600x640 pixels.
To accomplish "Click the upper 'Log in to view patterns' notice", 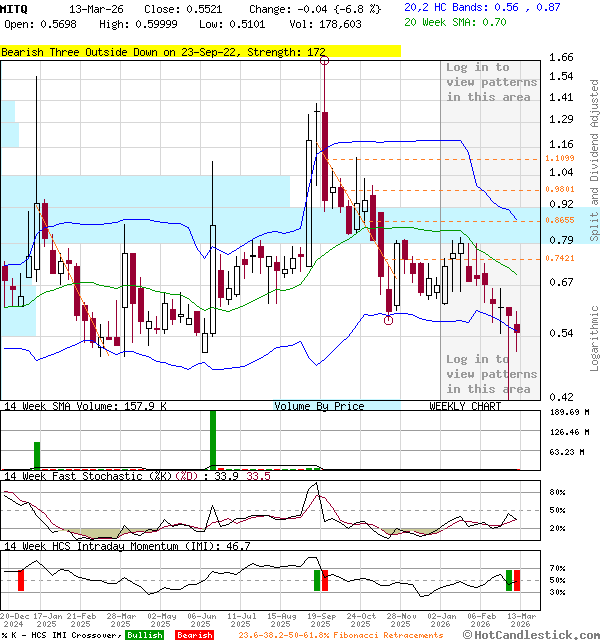I will (489, 82).
